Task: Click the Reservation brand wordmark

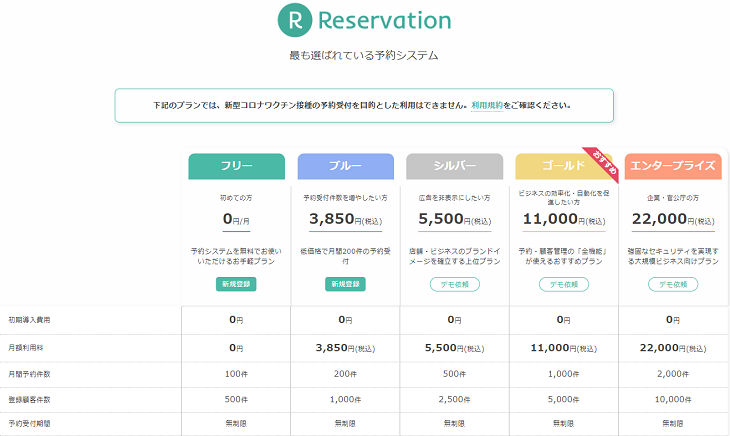Action: click(385, 21)
